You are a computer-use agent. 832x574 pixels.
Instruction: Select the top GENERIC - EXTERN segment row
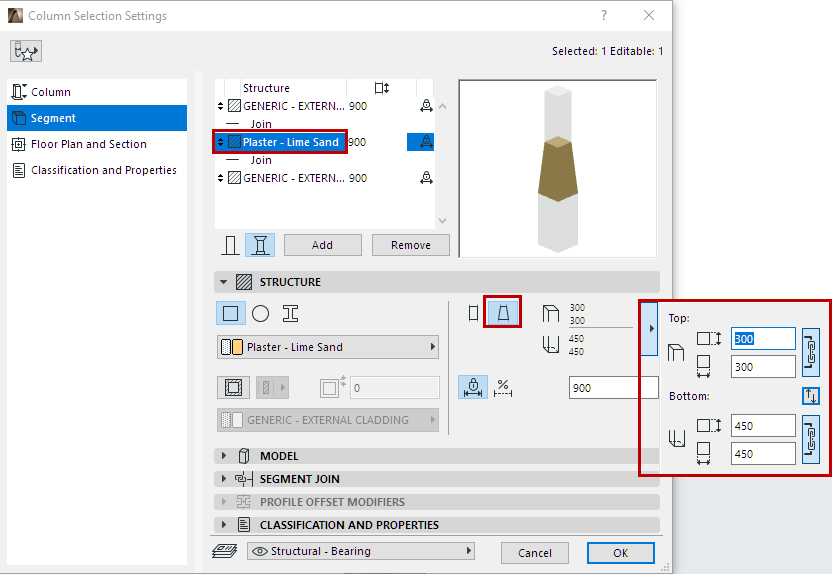click(325, 106)
